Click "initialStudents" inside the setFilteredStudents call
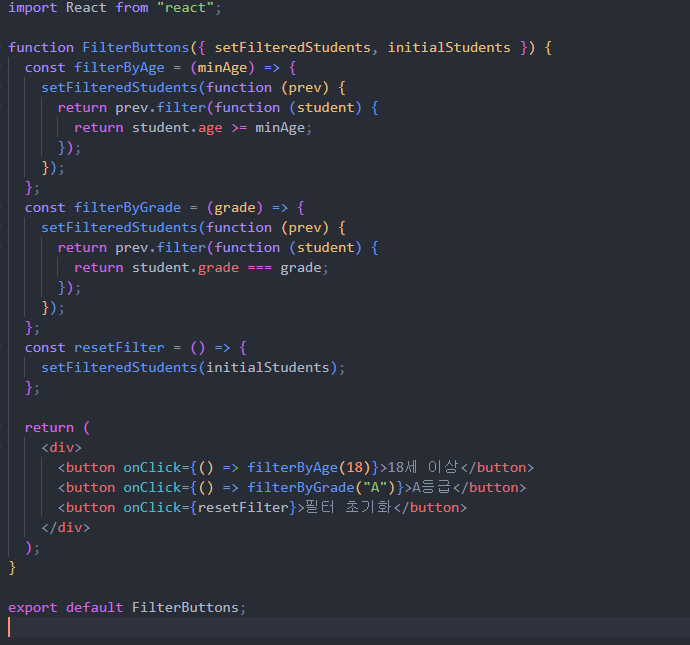690x645 pixels. (x=268, y=367)
